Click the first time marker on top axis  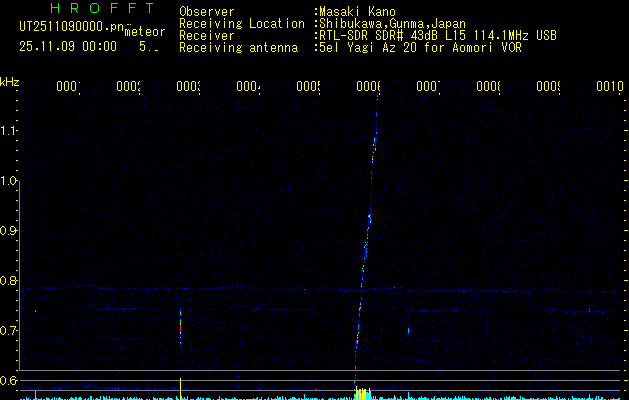(68, 87)
